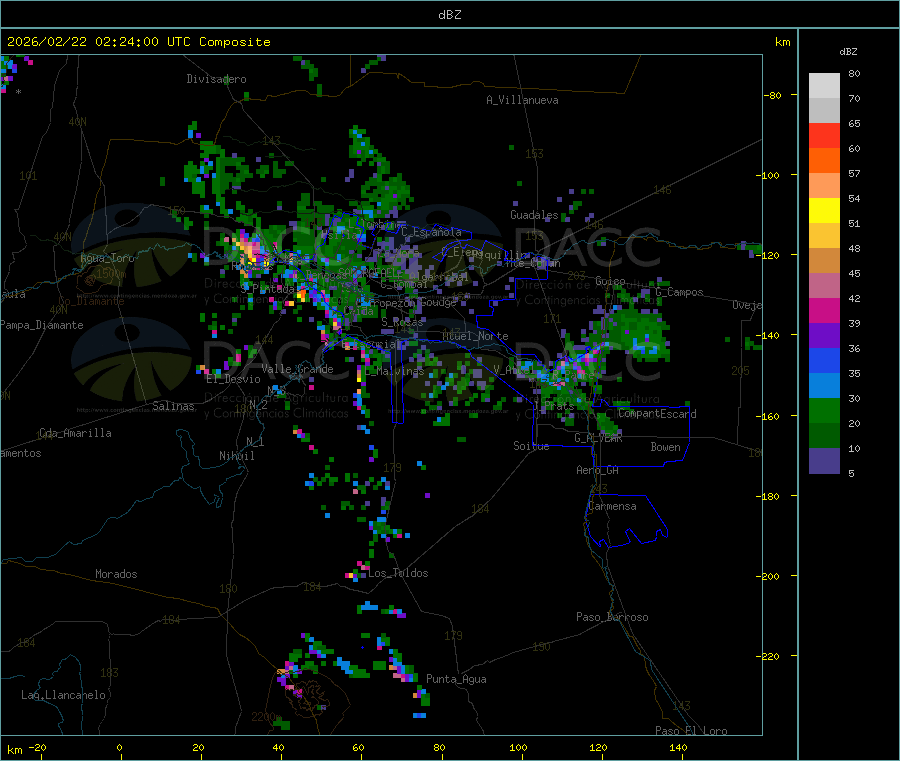Click the 'A_Villanueva' map label
This screenshot has width=900, height=761.
(522, 100)
